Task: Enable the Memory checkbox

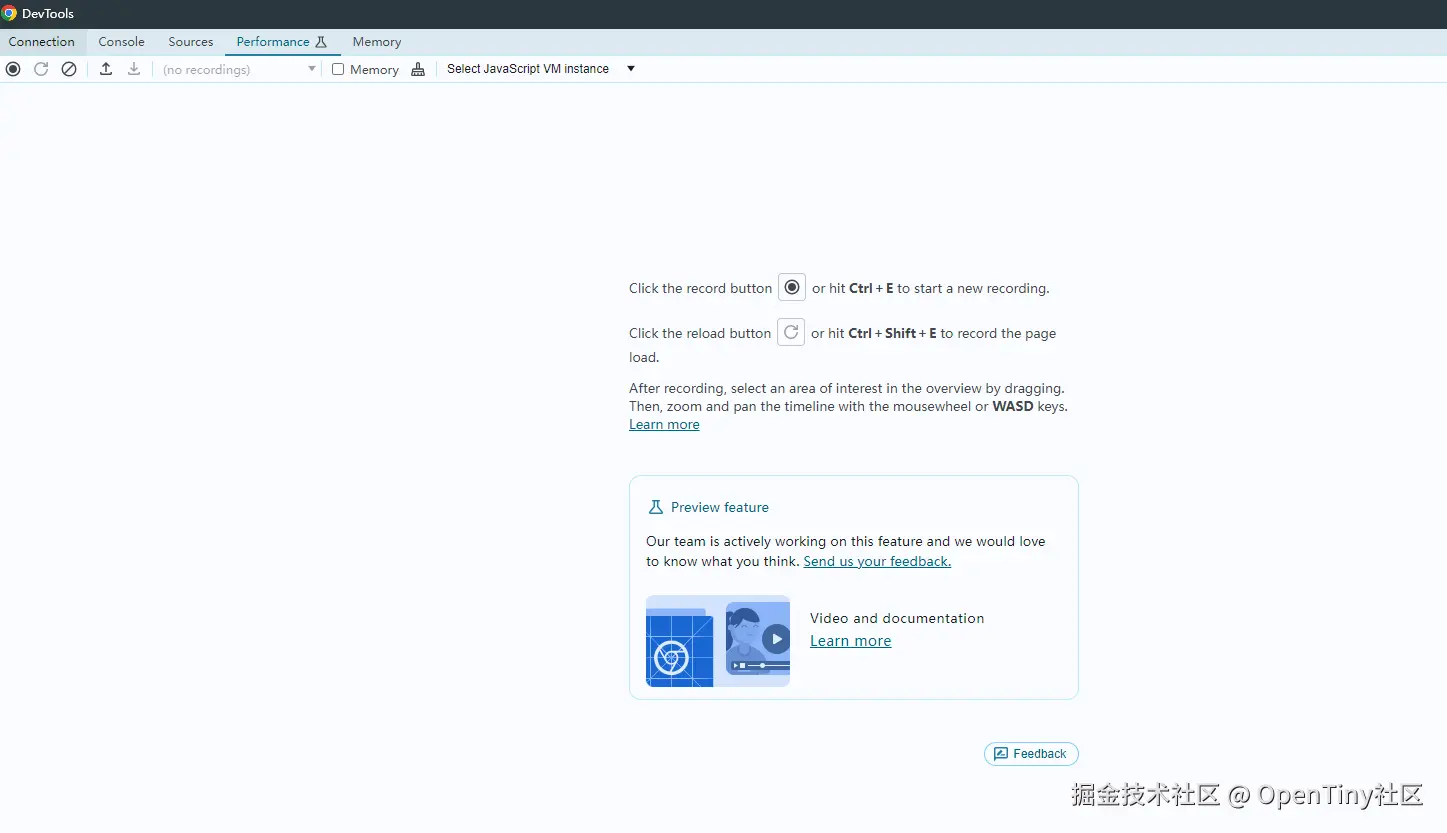Action: (338, 69)
